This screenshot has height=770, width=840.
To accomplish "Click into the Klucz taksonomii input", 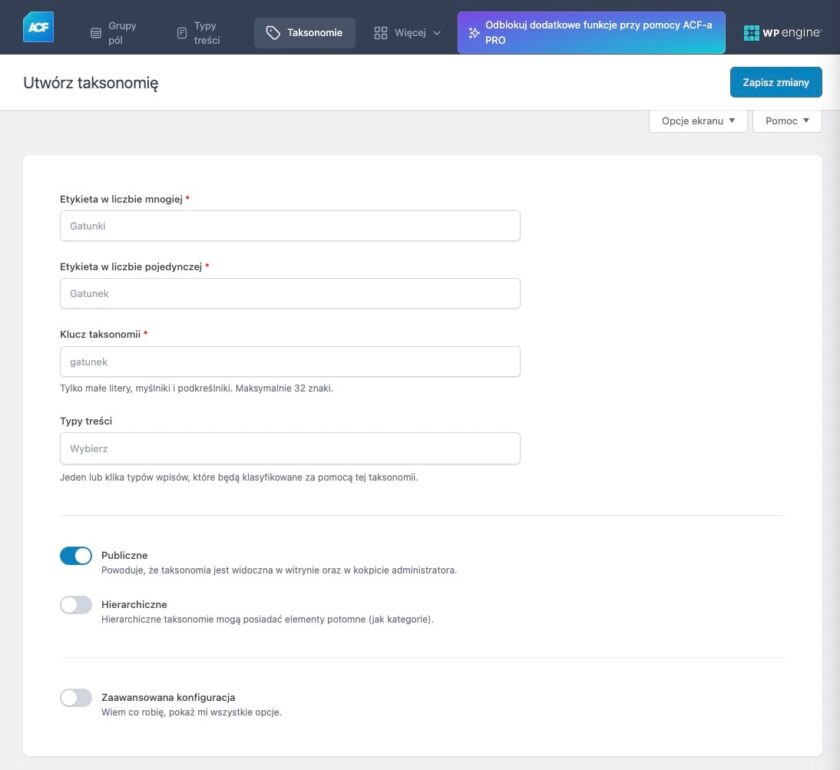I will point(290,362).
